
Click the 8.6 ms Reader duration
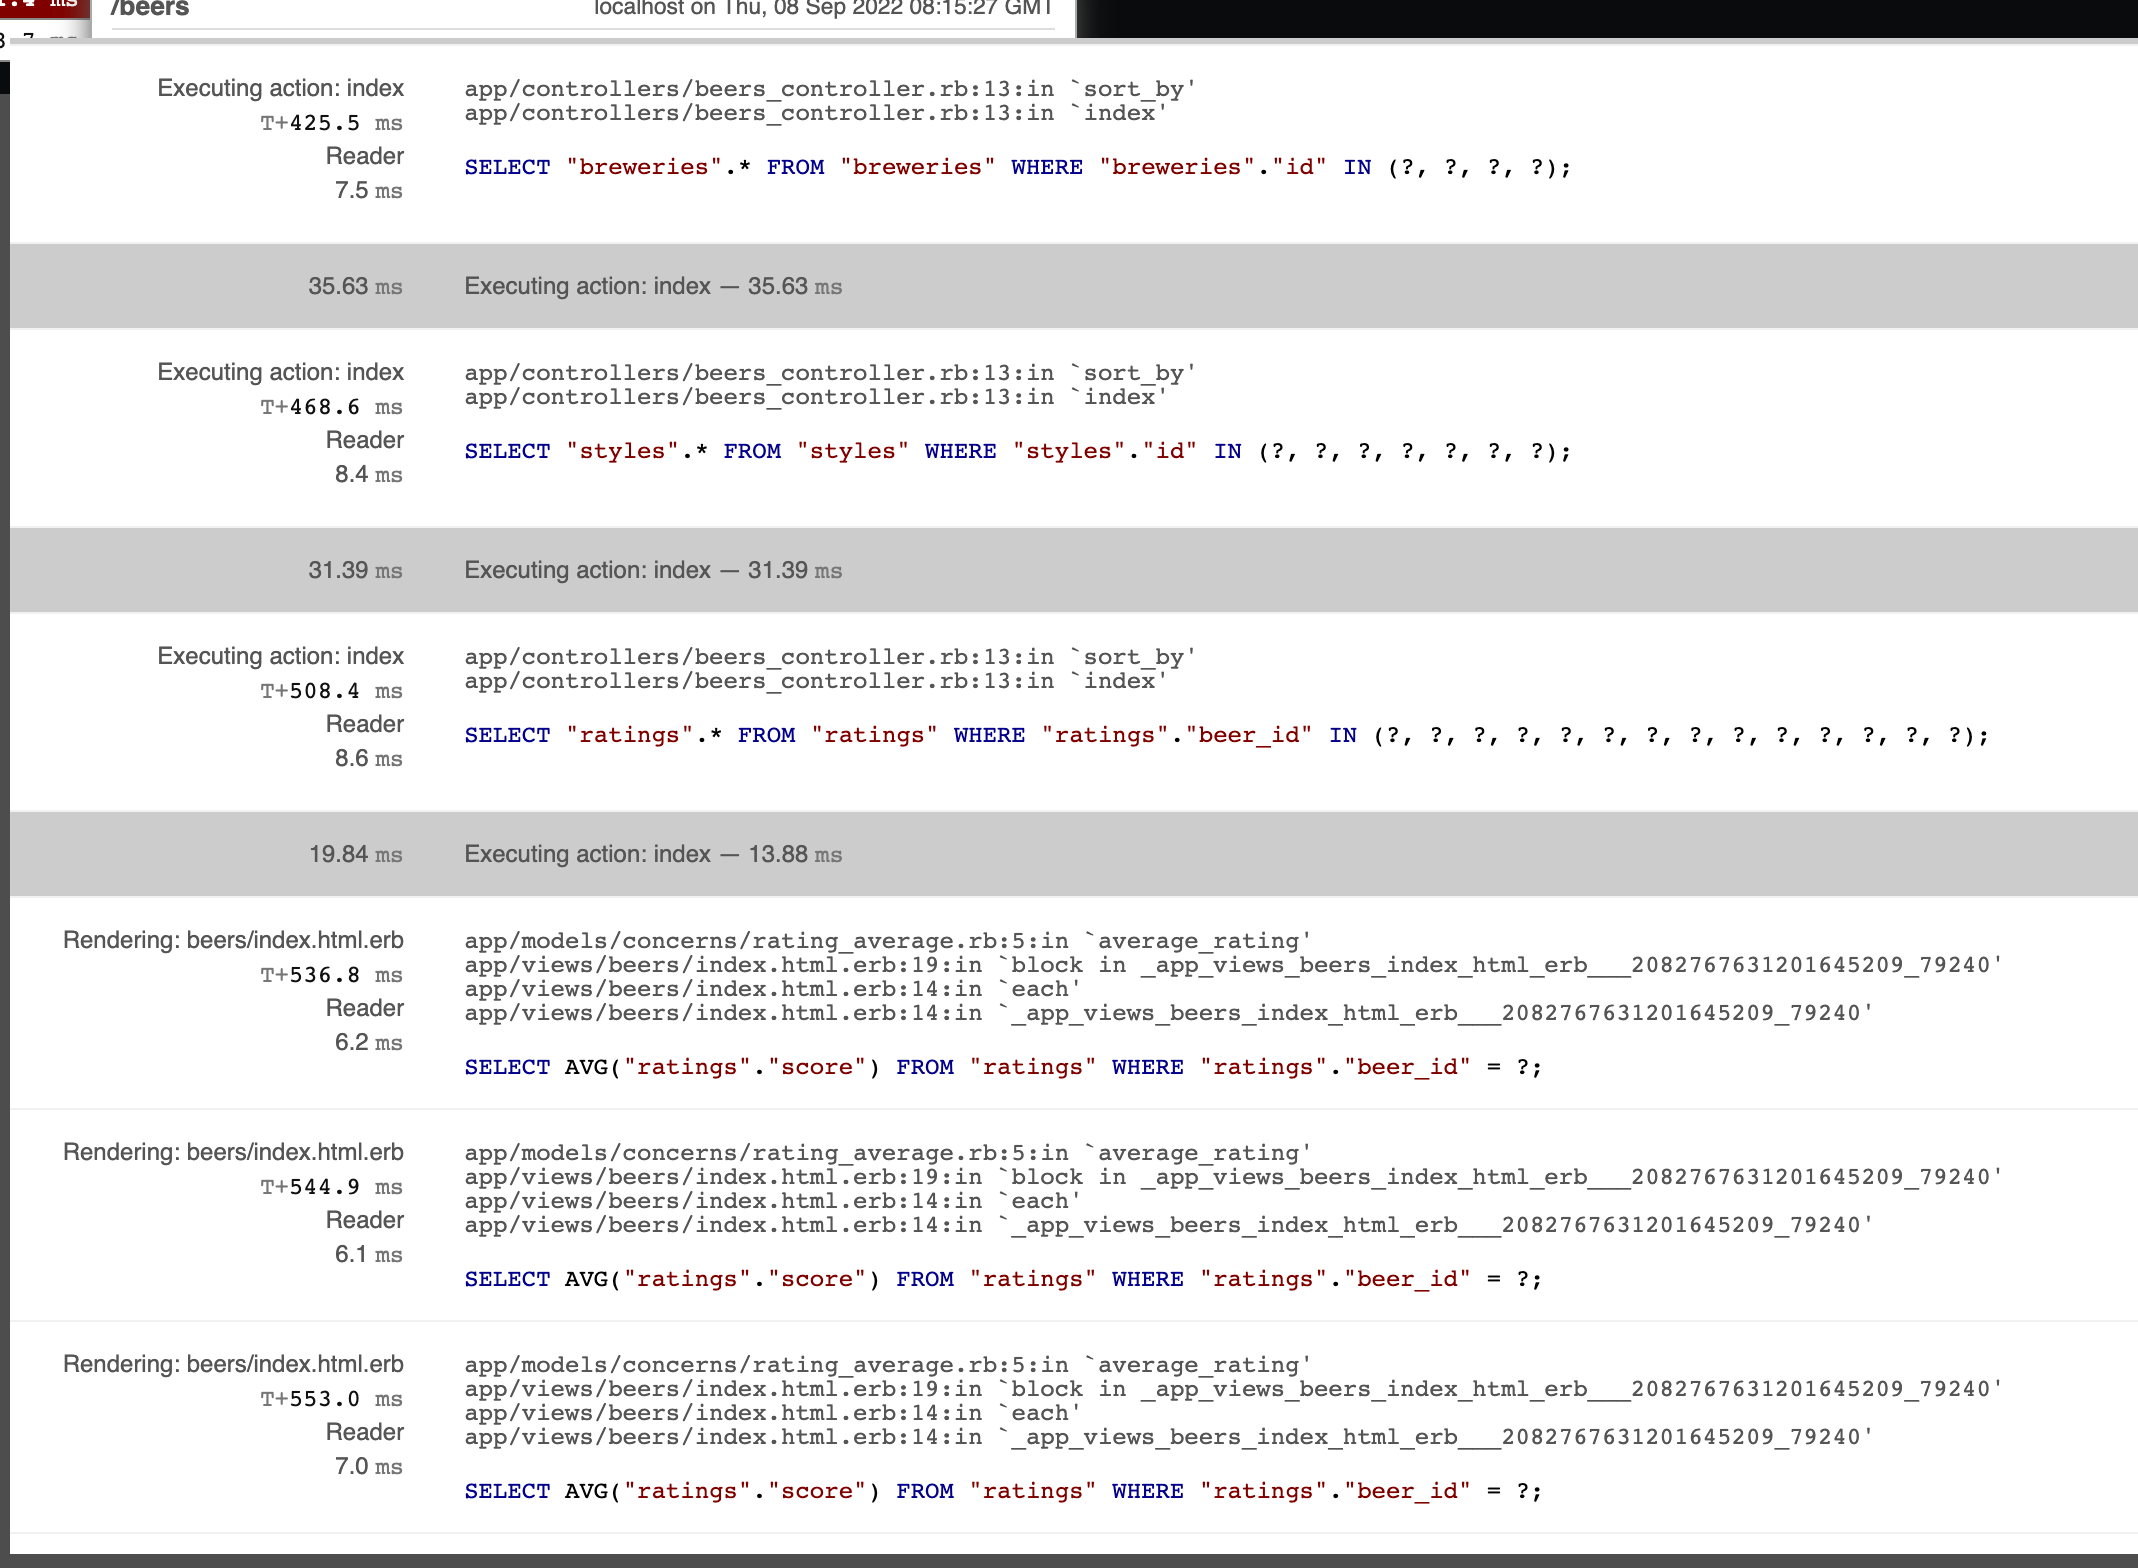[x=368, y=759]
